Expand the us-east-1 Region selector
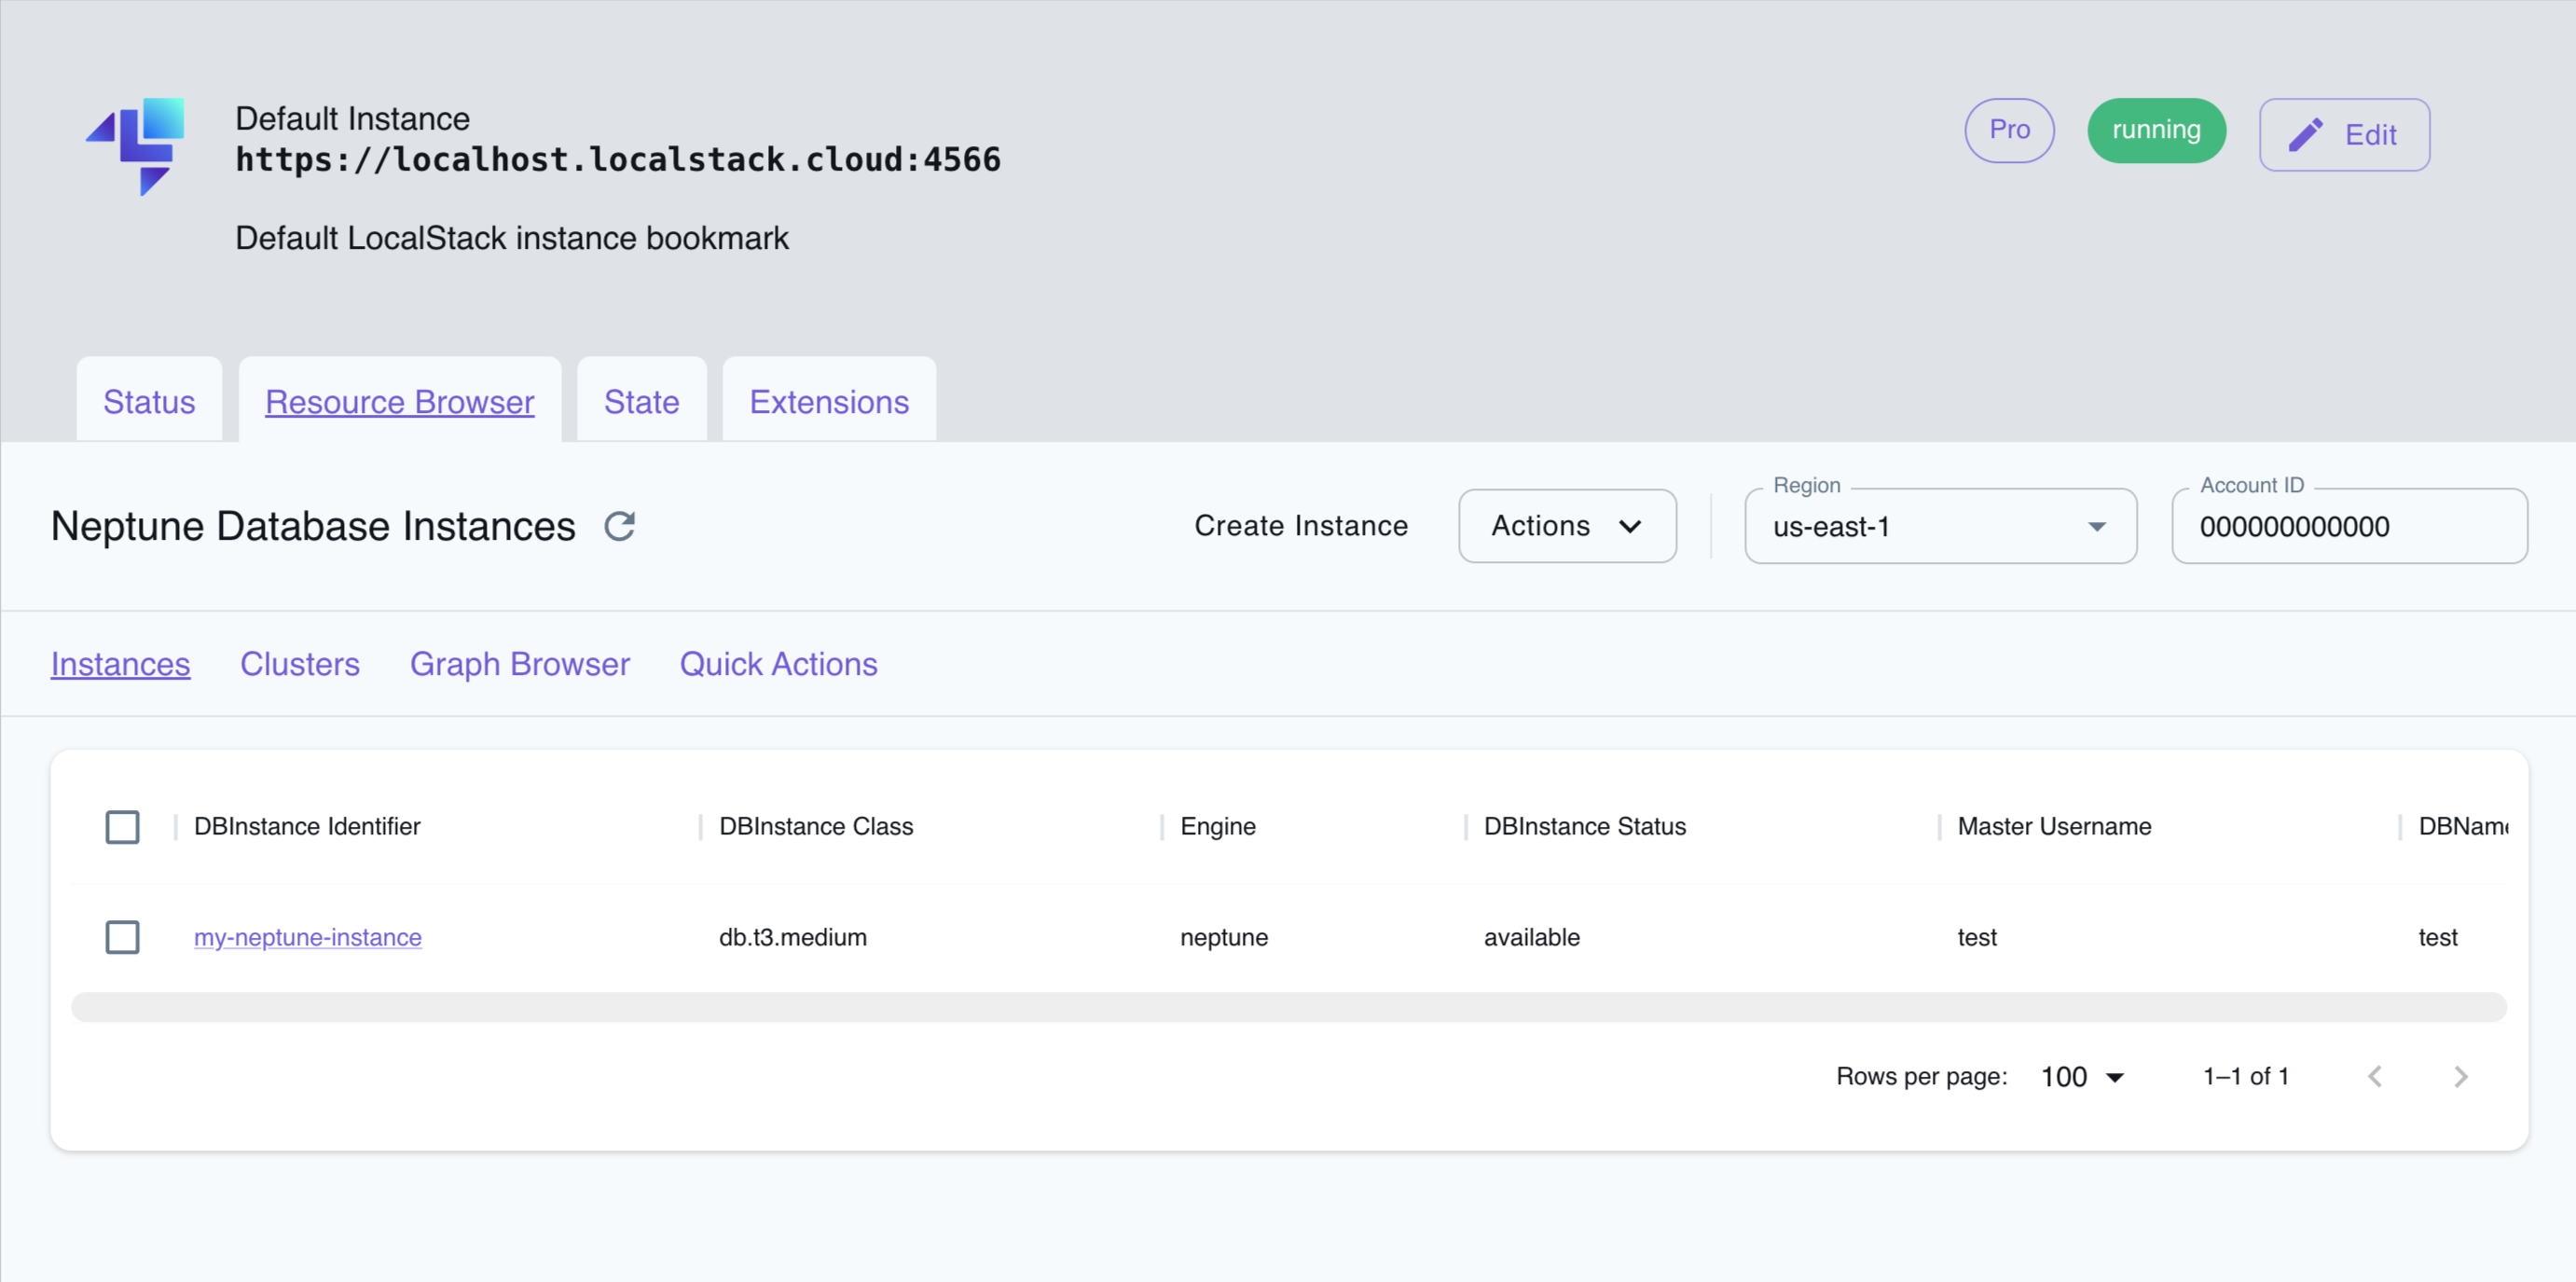This screenshot has width=2576, height=1282. [1938, 527]
